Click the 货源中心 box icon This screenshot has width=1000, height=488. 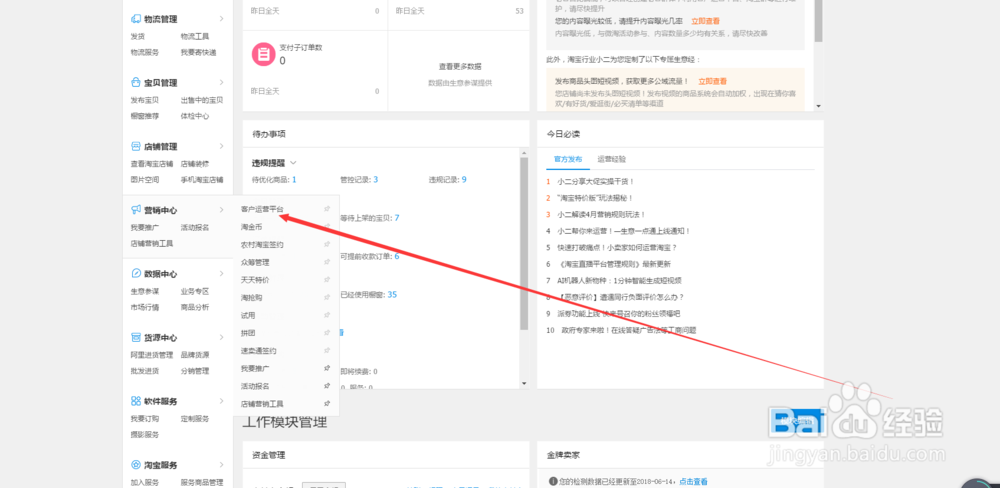pos(136,337)
